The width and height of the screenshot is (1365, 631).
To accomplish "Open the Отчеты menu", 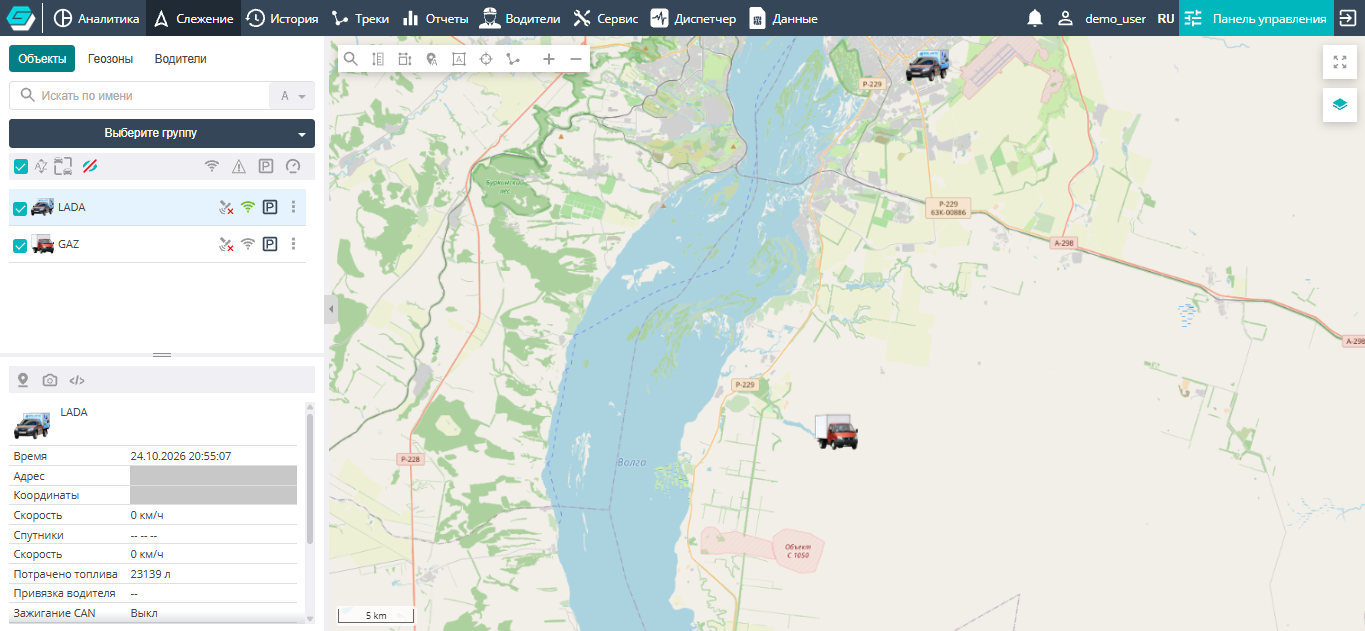I will tap(436, 18).
